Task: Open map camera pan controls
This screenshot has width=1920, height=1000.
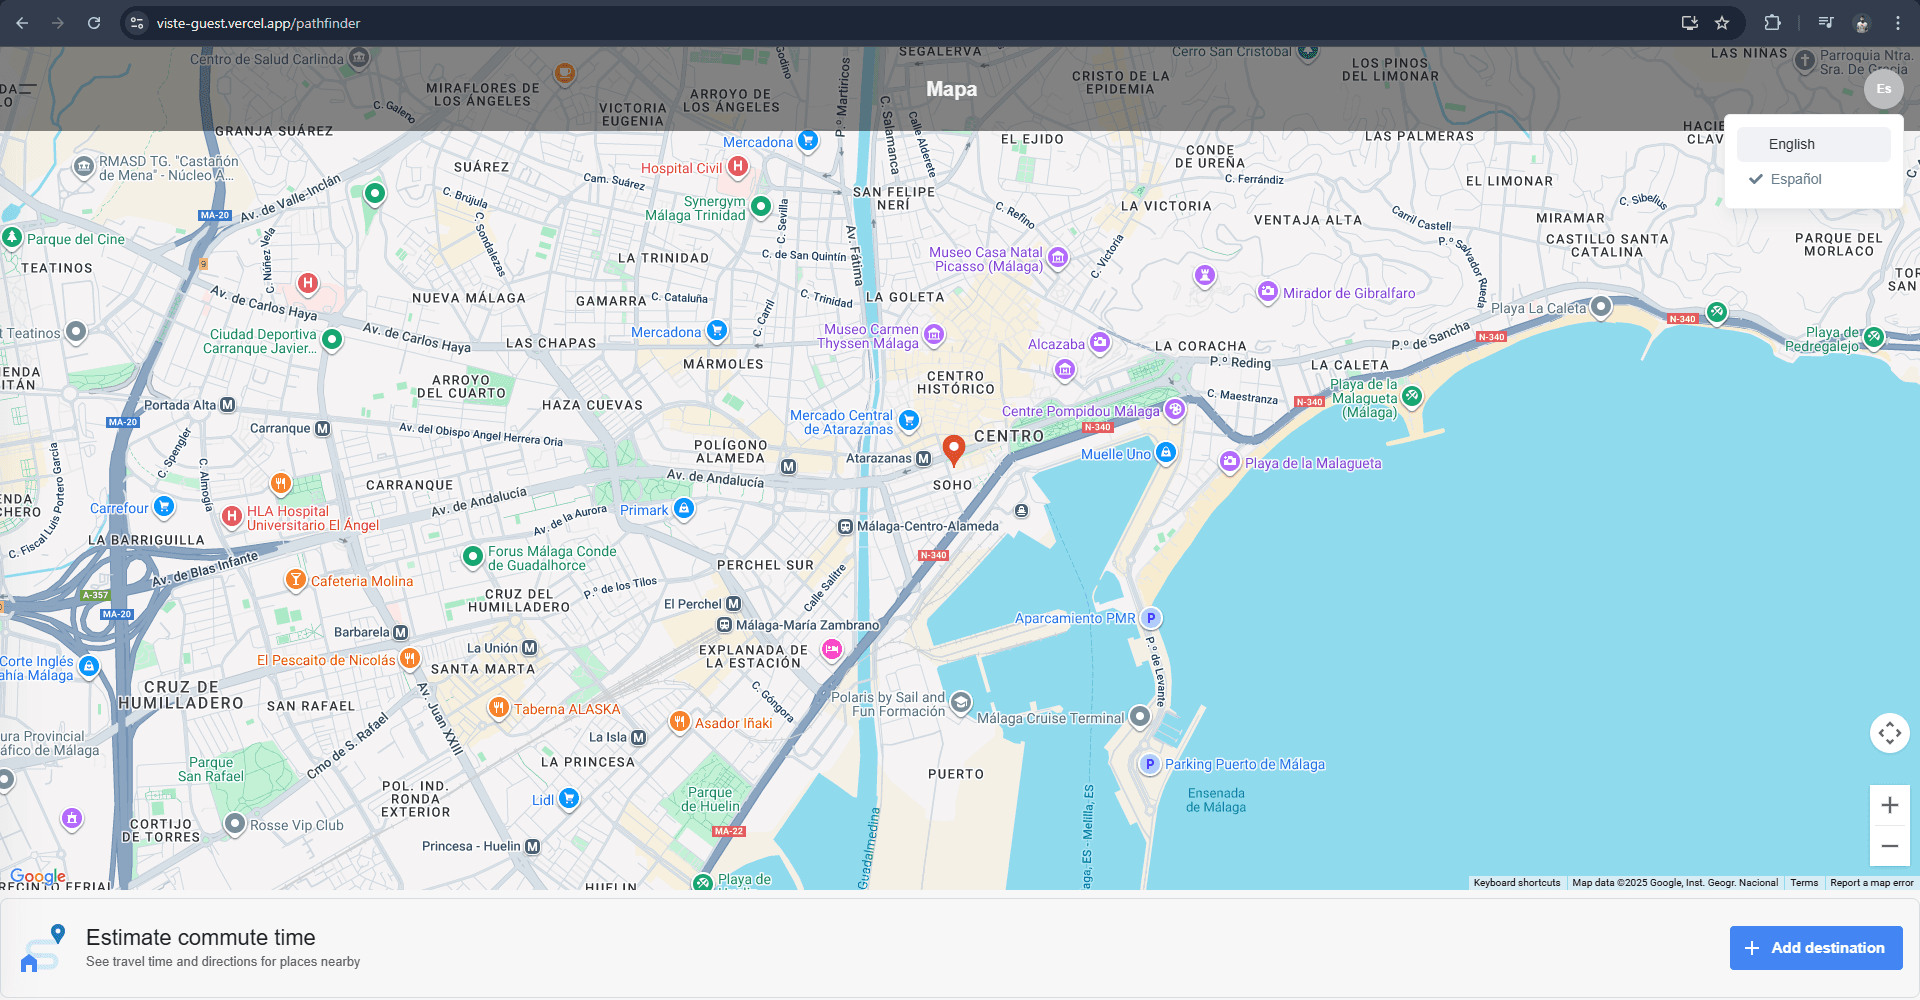Action: point(1889,733)
